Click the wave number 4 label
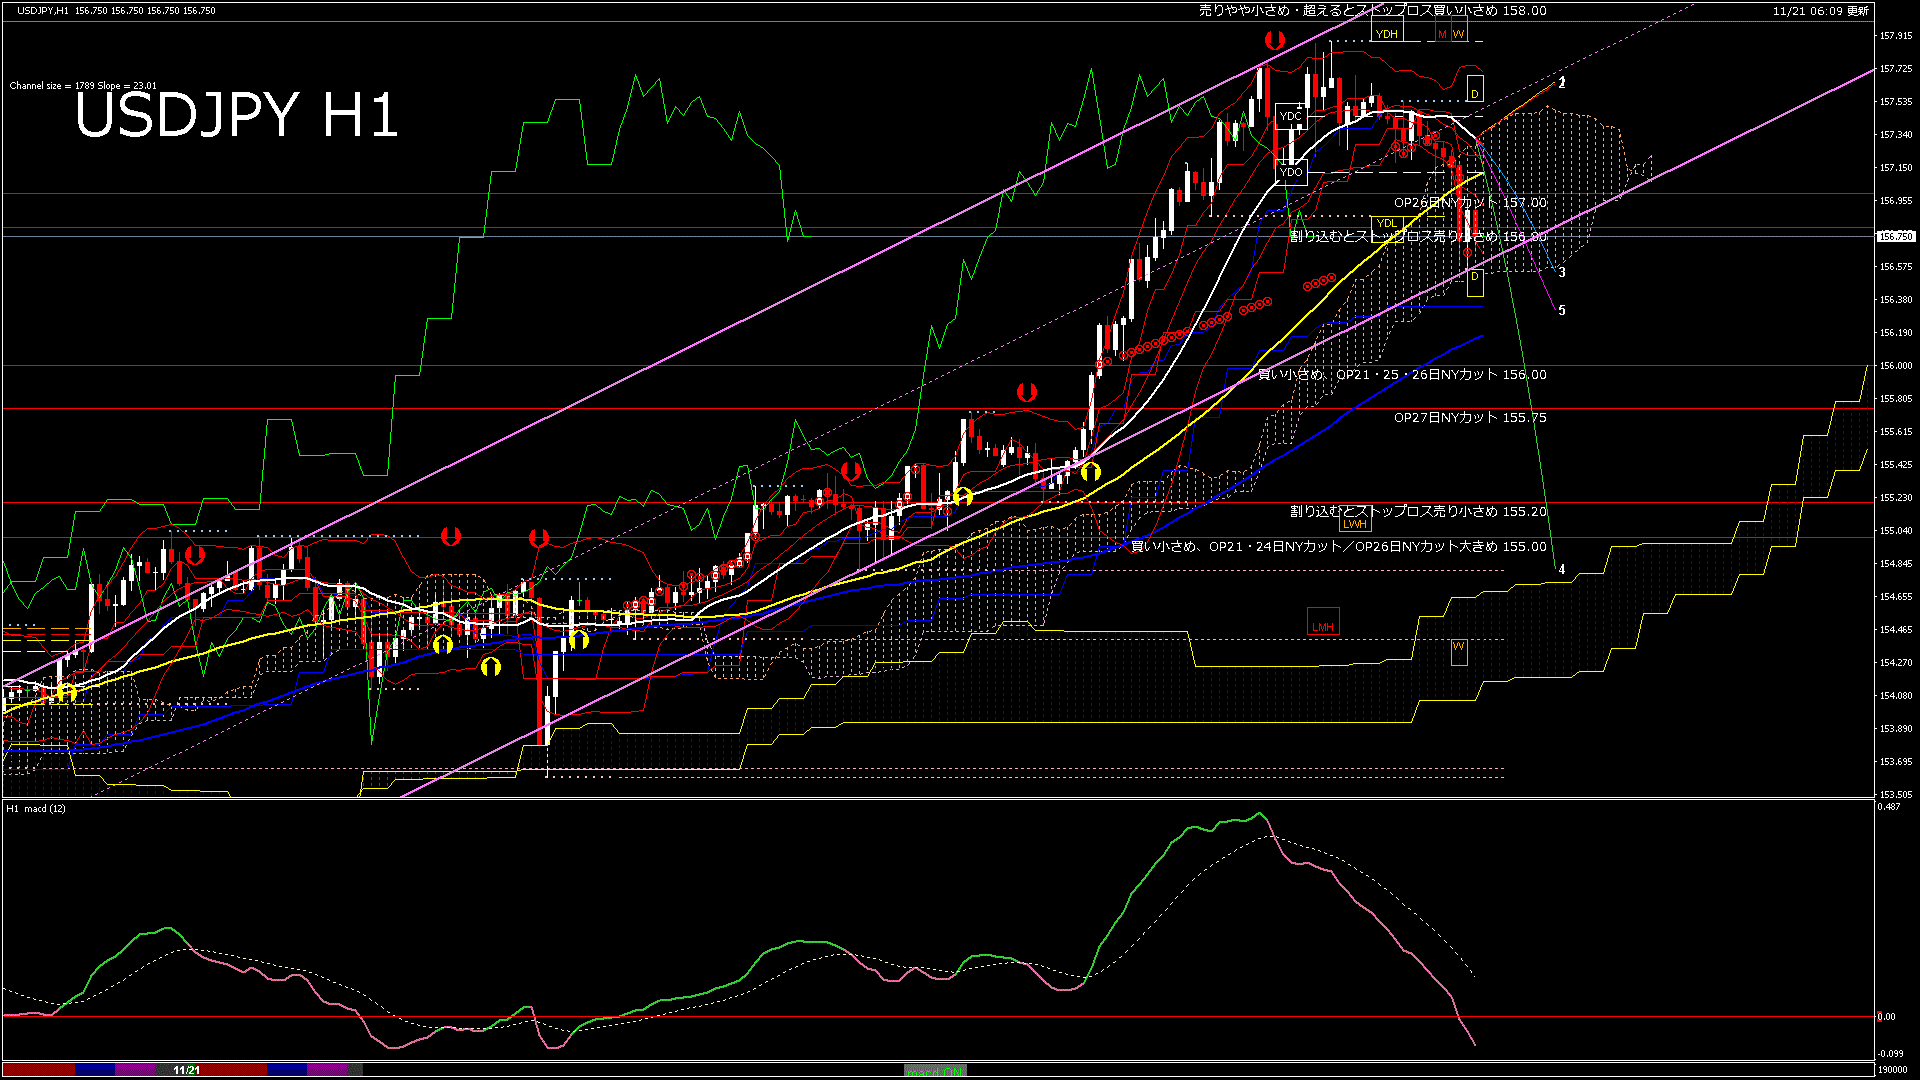Screen dimensions: 1920x1080 tap(1562, 570)
